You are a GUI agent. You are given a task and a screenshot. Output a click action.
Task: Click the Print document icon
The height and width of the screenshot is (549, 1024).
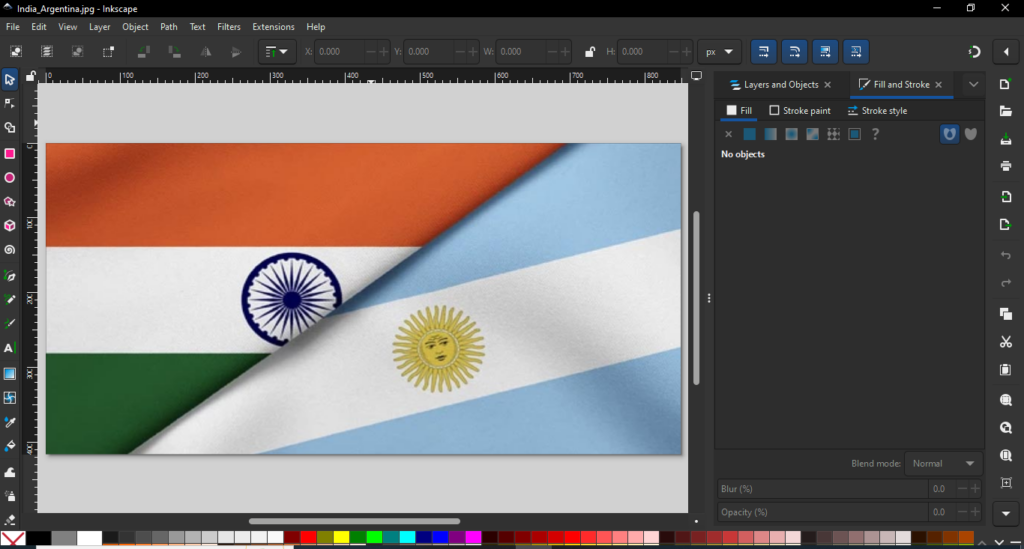(x=1006, y=166)
